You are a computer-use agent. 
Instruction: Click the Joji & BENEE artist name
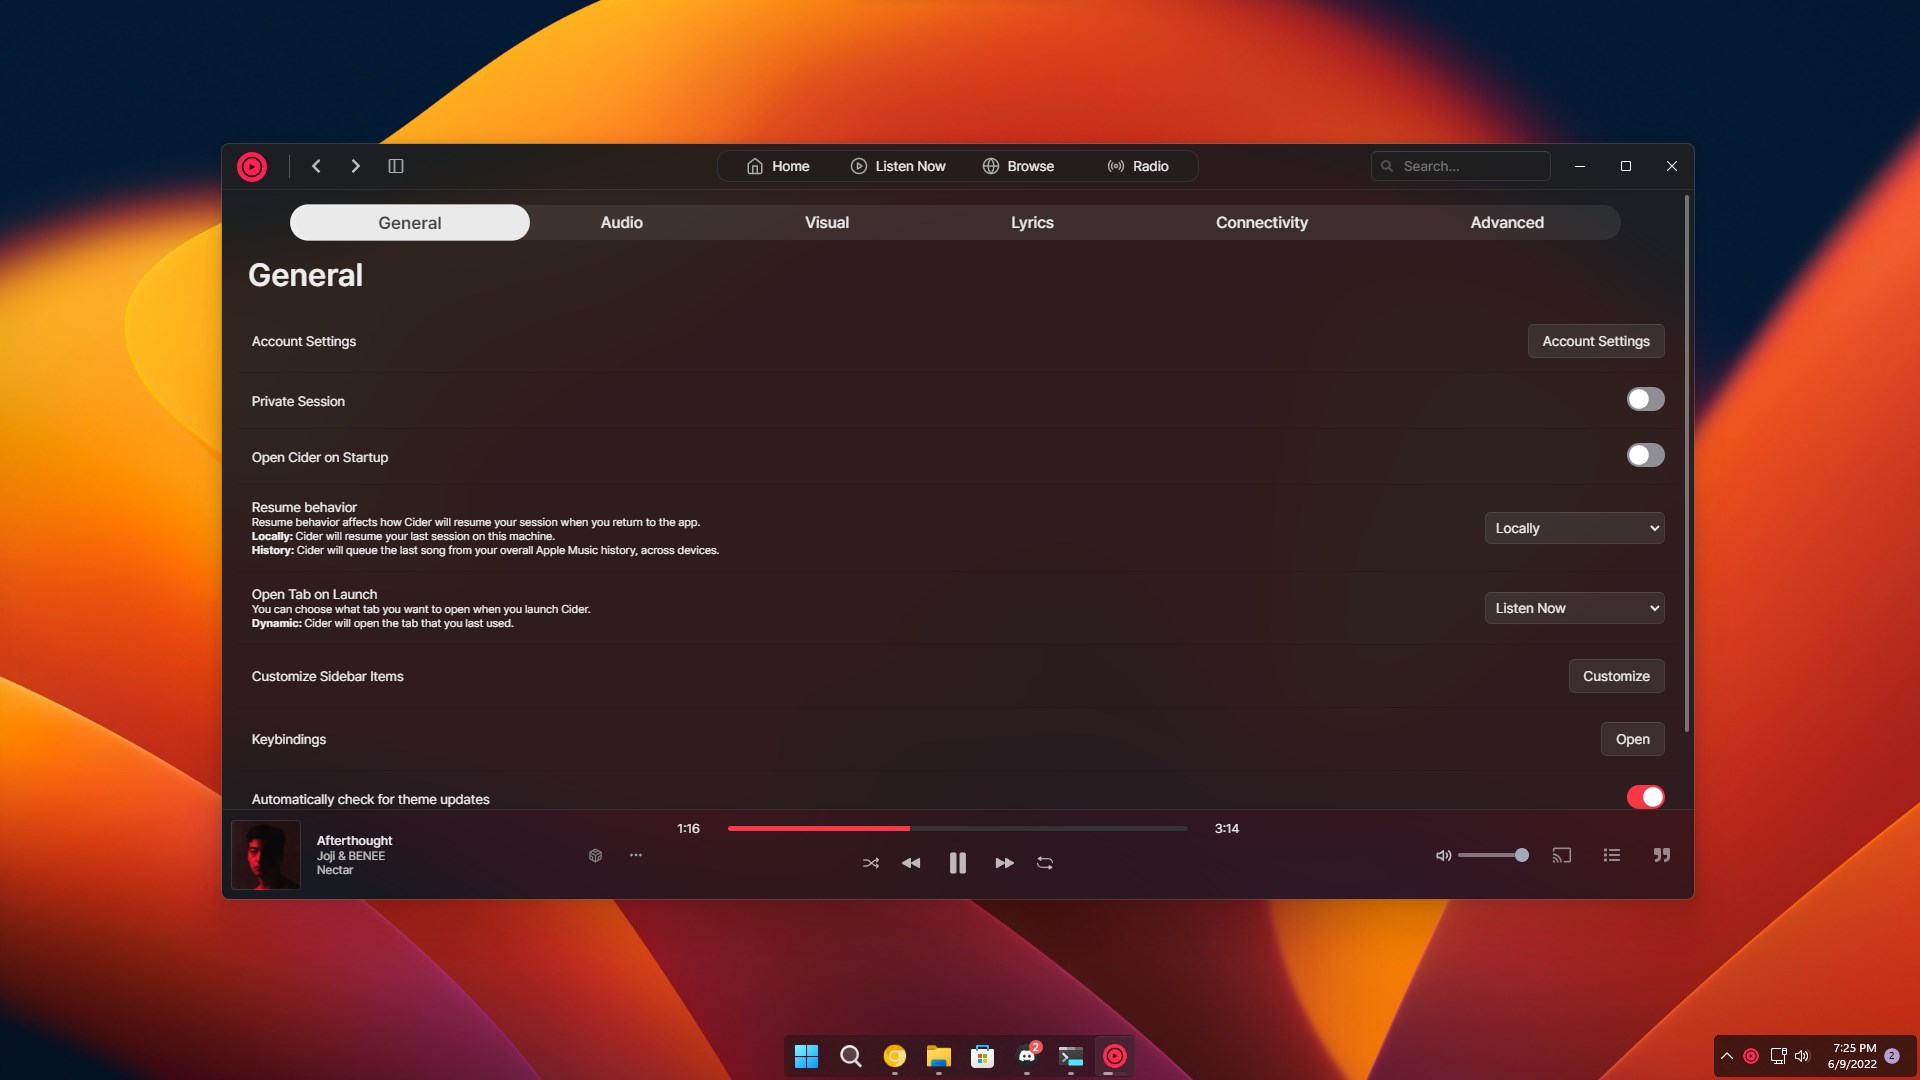coord(351,856)
